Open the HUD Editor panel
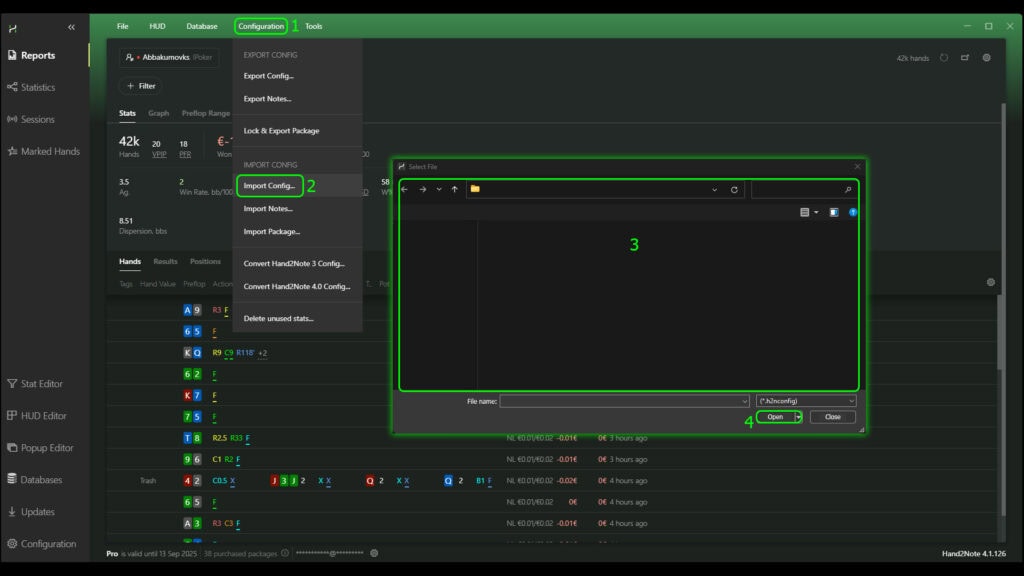This screenshot has width=1024, height=576. pos(41,415)
